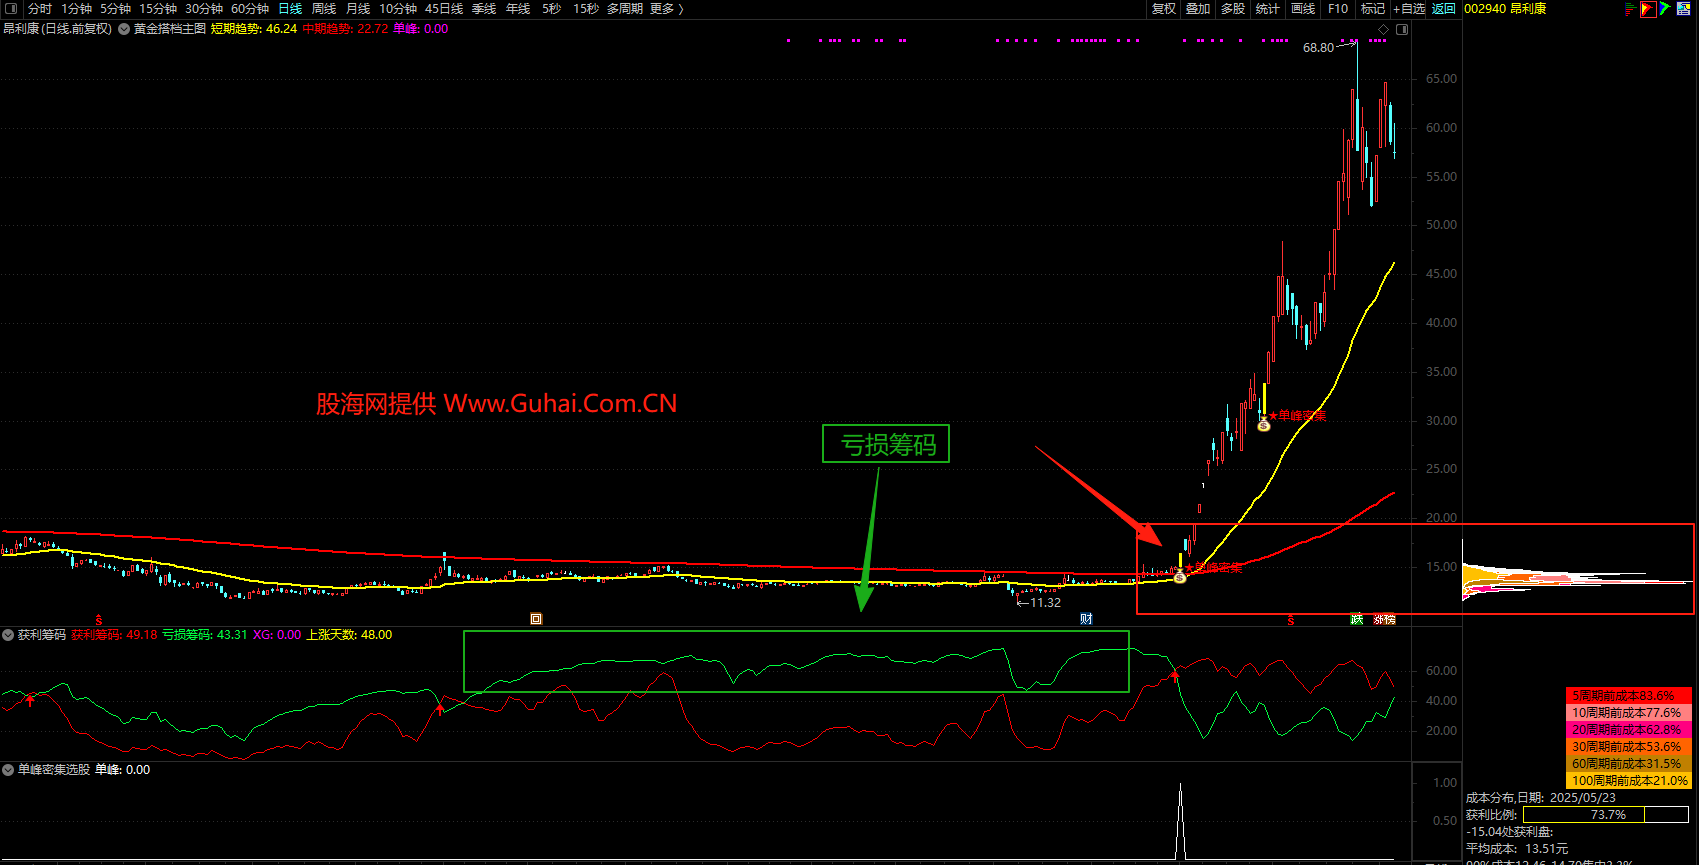The image size is (1699, 865).
Task: Open the 更多 periods dropdown
Action: (667, 8)
